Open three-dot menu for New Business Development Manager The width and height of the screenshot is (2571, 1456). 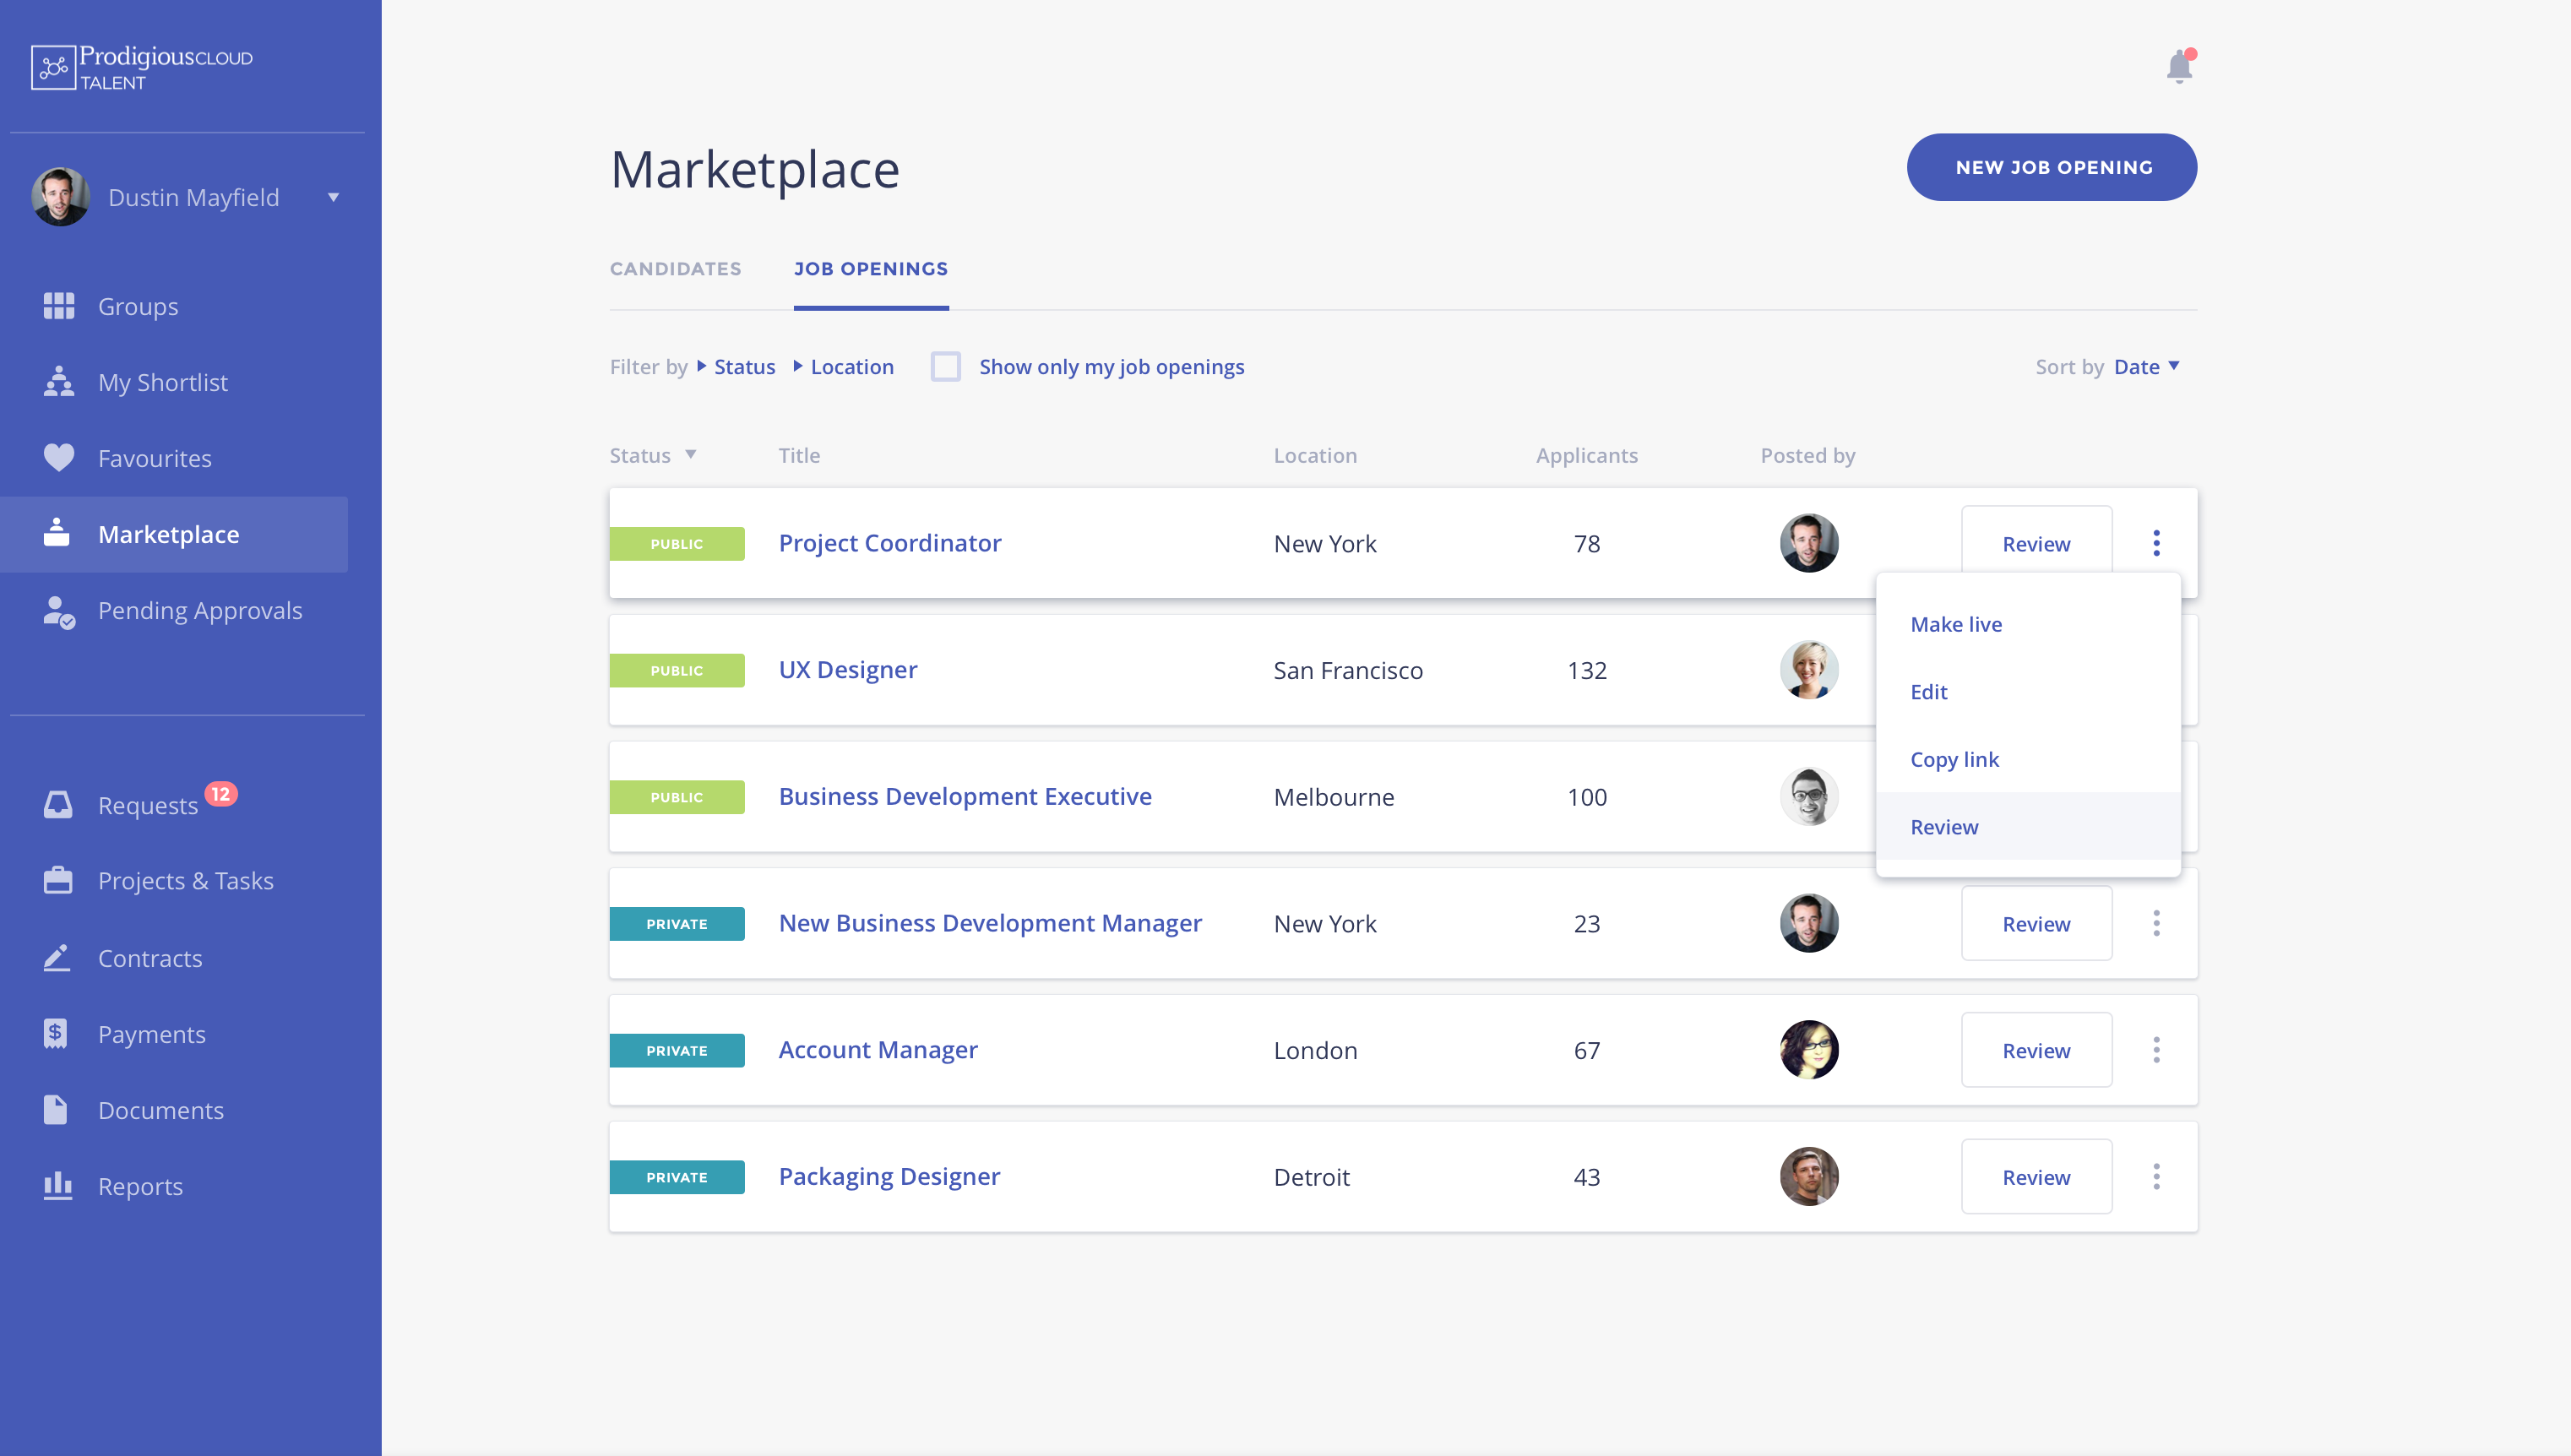coord(2156,923)
